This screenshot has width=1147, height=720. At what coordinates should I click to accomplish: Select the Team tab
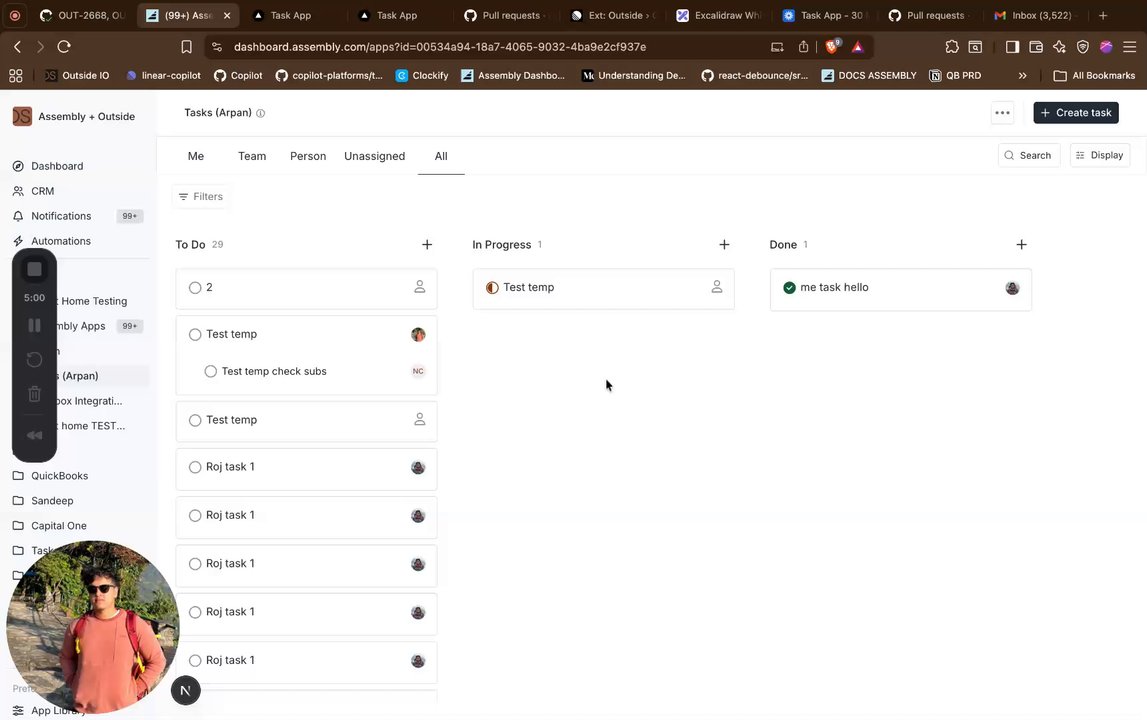252,156
